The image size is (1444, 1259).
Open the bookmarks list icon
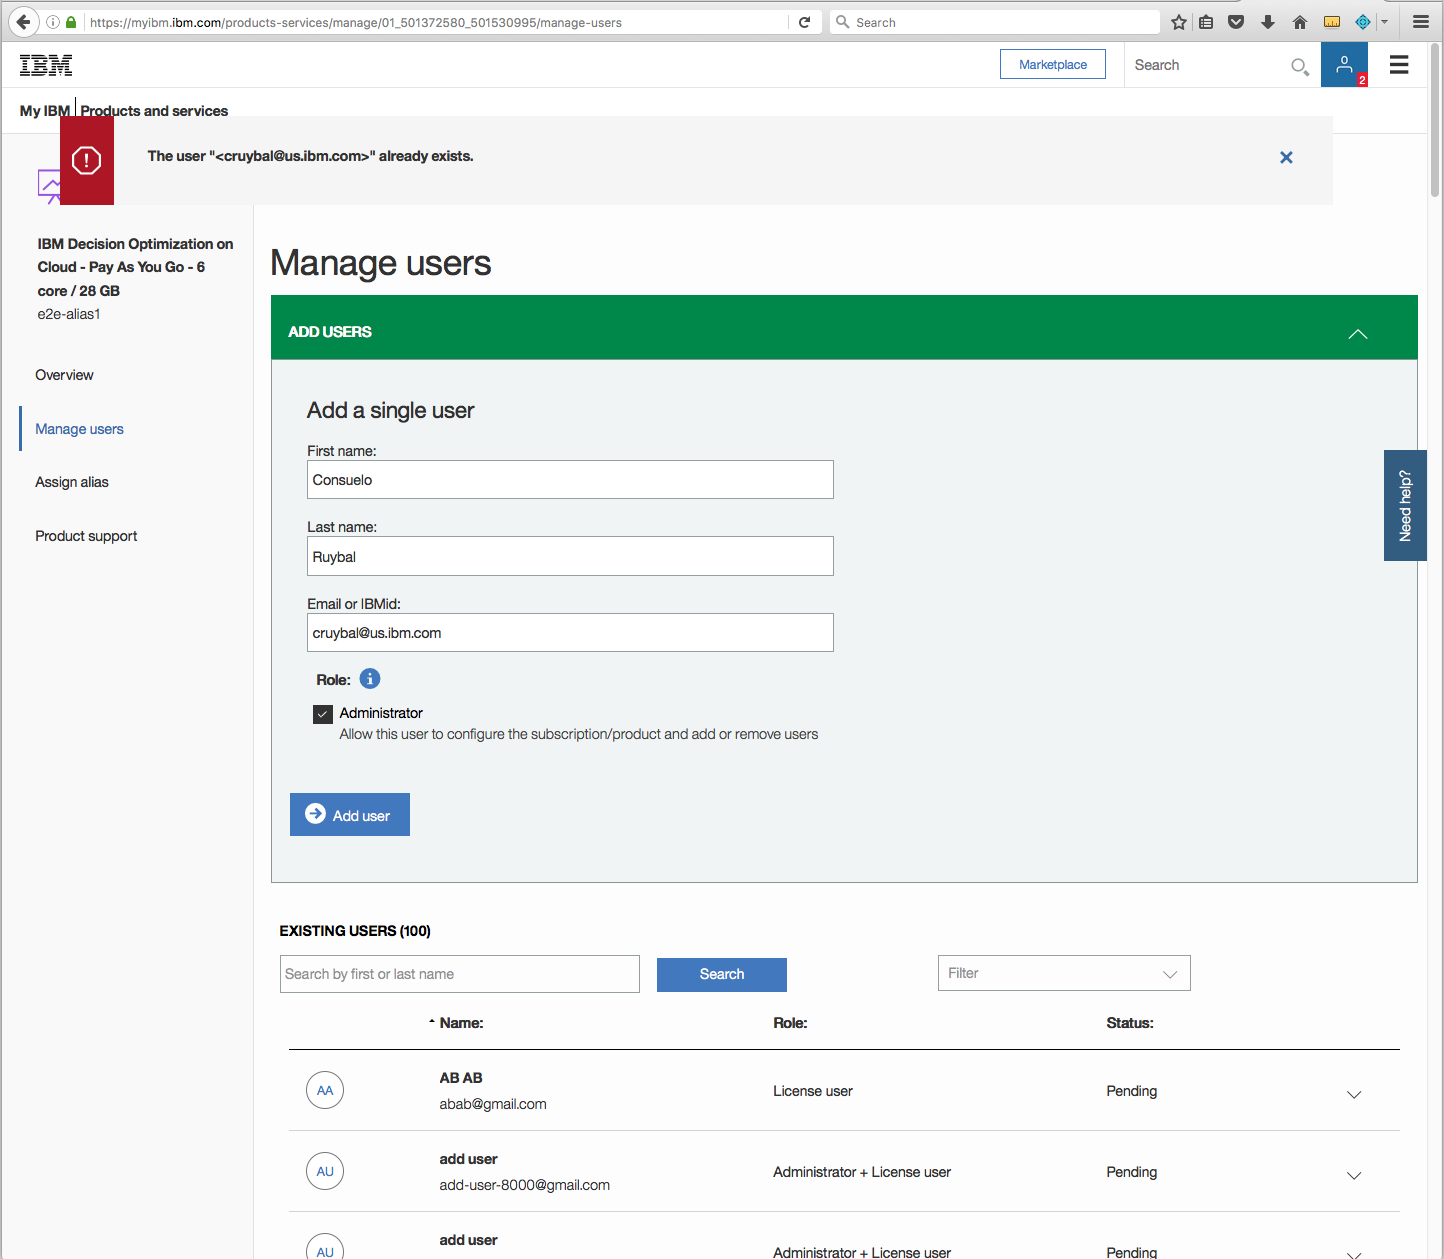tap(1207, 22)
